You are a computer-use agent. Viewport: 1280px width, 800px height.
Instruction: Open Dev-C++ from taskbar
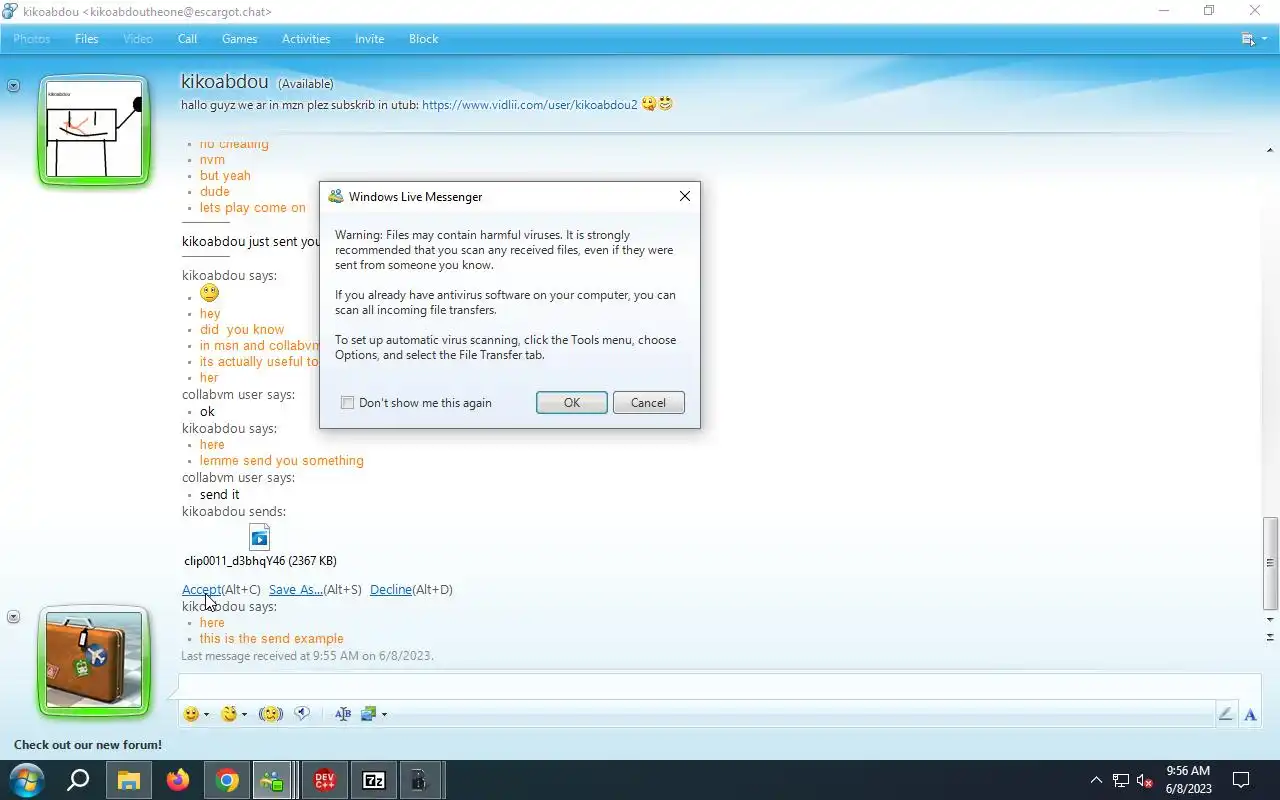(x=325, y=780)
